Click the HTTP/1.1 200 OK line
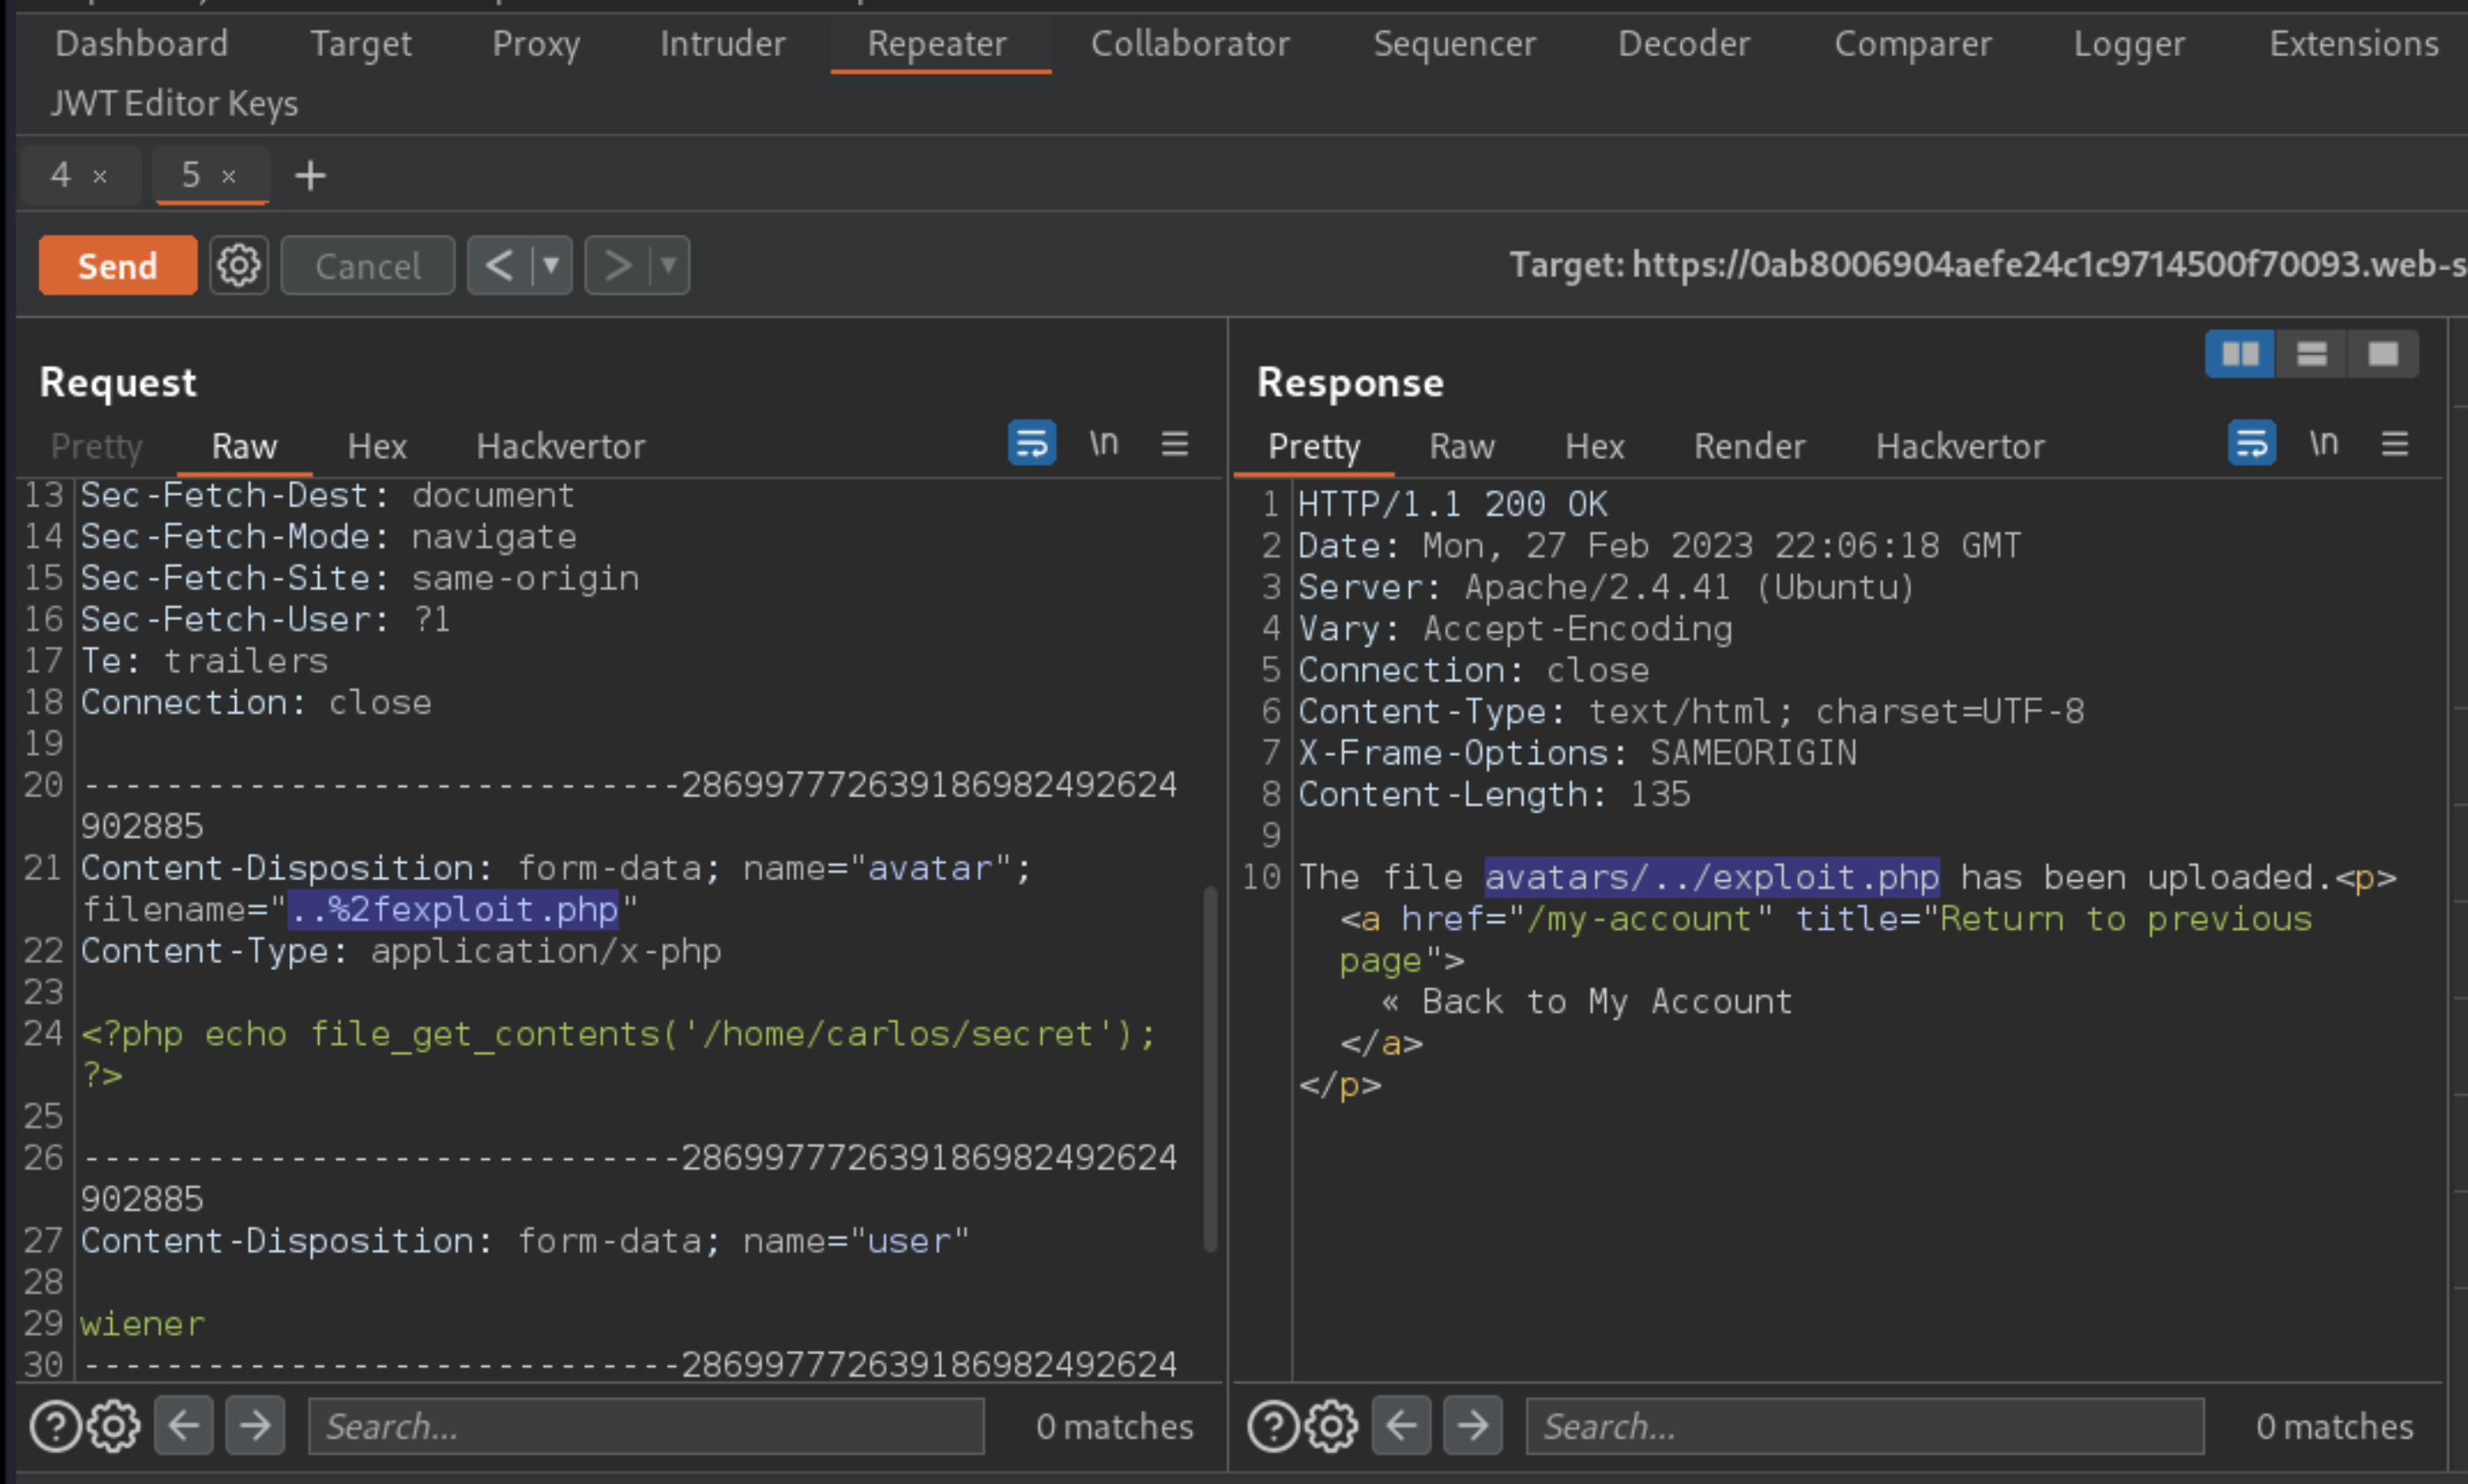 [1453, 504]
